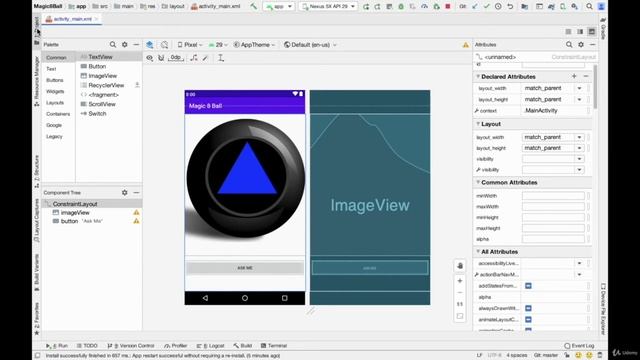Image resolution: width=640 pixels, height=360 pixels.
Task: Open AppTheme selector dropdown
Action: pos(254,45)
